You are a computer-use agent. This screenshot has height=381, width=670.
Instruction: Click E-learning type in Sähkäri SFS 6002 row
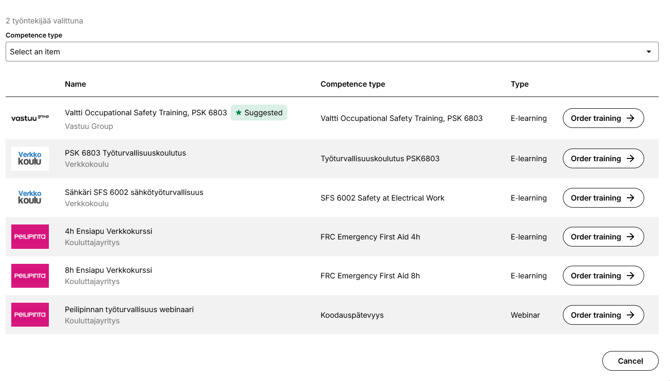[529, 198]
